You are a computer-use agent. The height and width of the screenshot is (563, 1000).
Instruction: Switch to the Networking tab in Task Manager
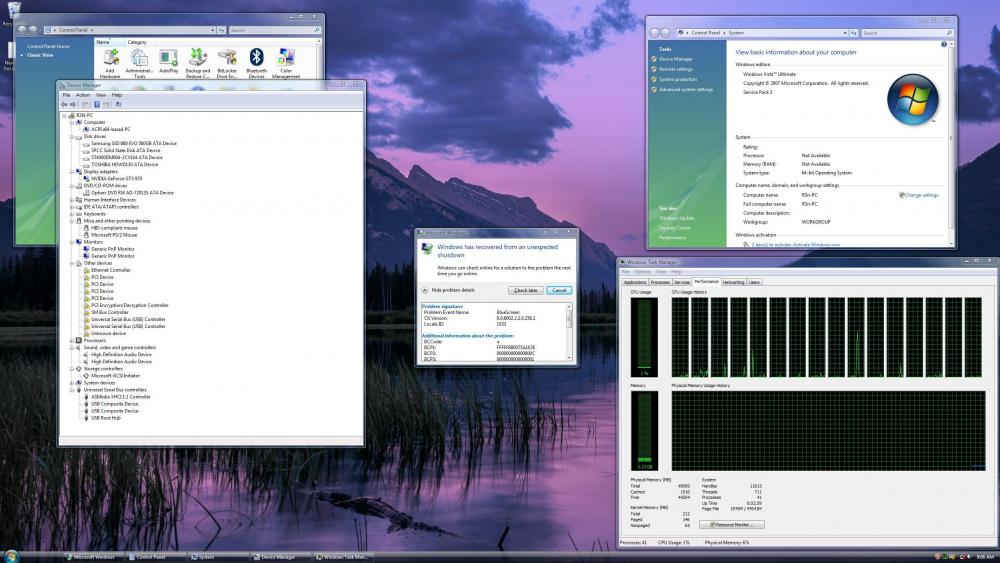click(733, 282)
